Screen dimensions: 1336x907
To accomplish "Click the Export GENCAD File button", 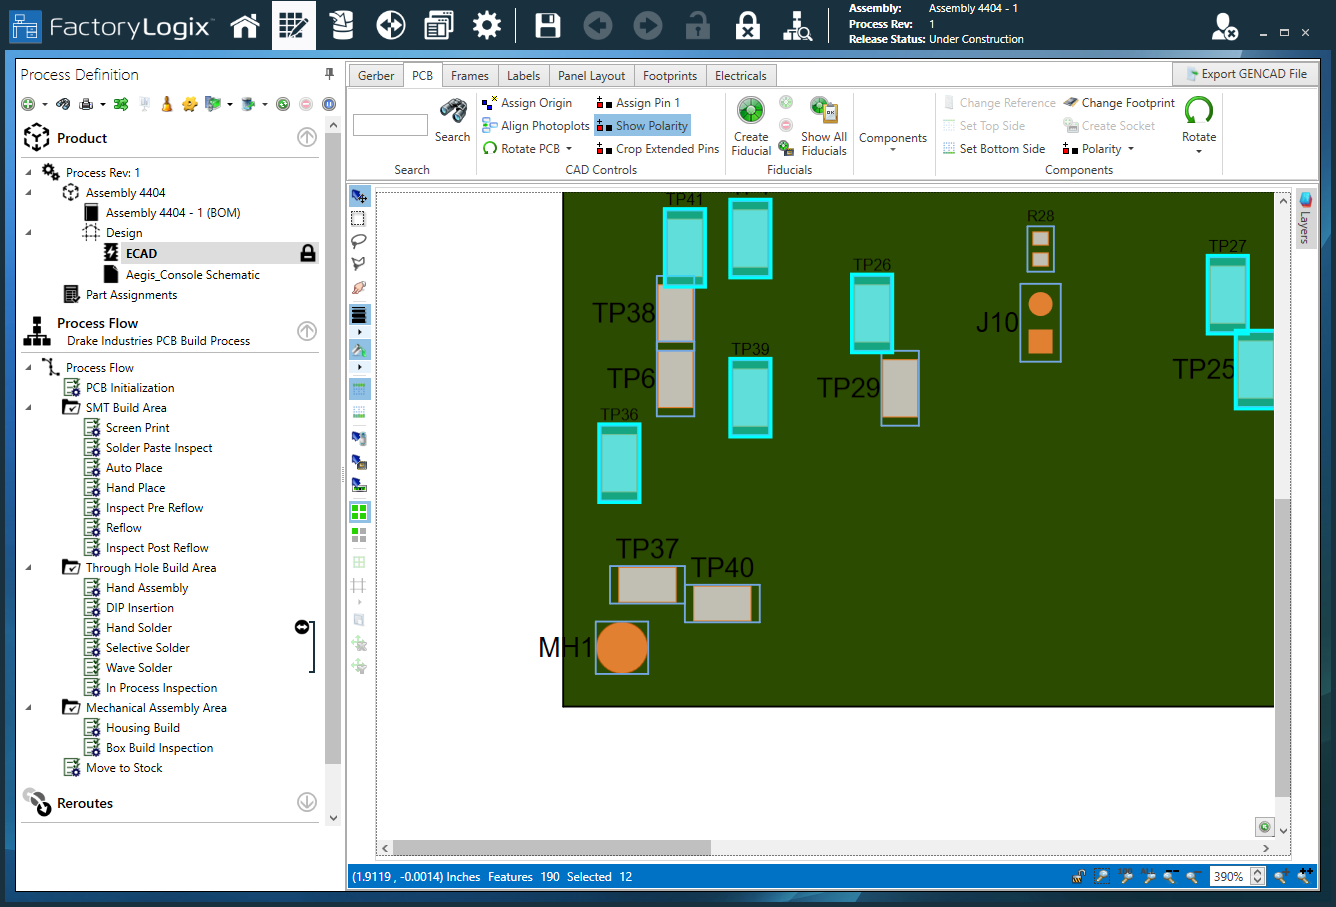I will (1245, 74).
